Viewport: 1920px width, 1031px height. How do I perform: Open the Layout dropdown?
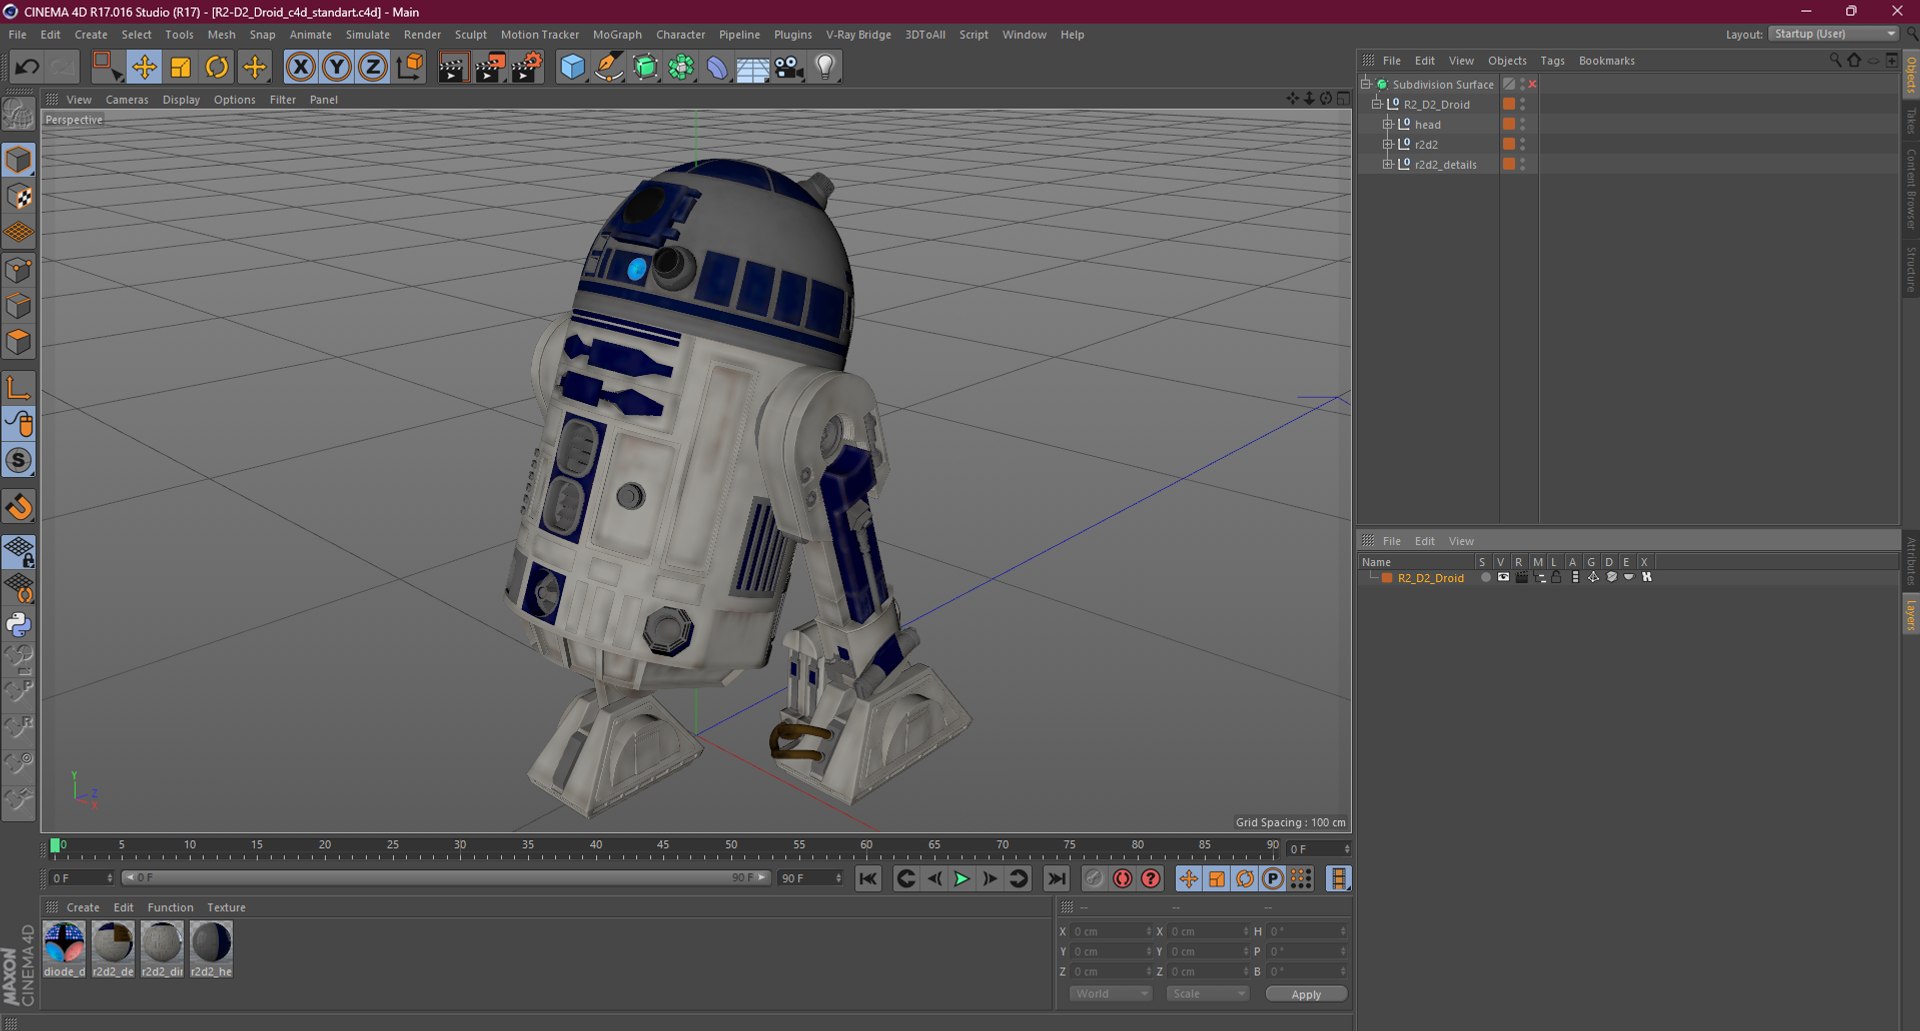(x=1833, y=34)
